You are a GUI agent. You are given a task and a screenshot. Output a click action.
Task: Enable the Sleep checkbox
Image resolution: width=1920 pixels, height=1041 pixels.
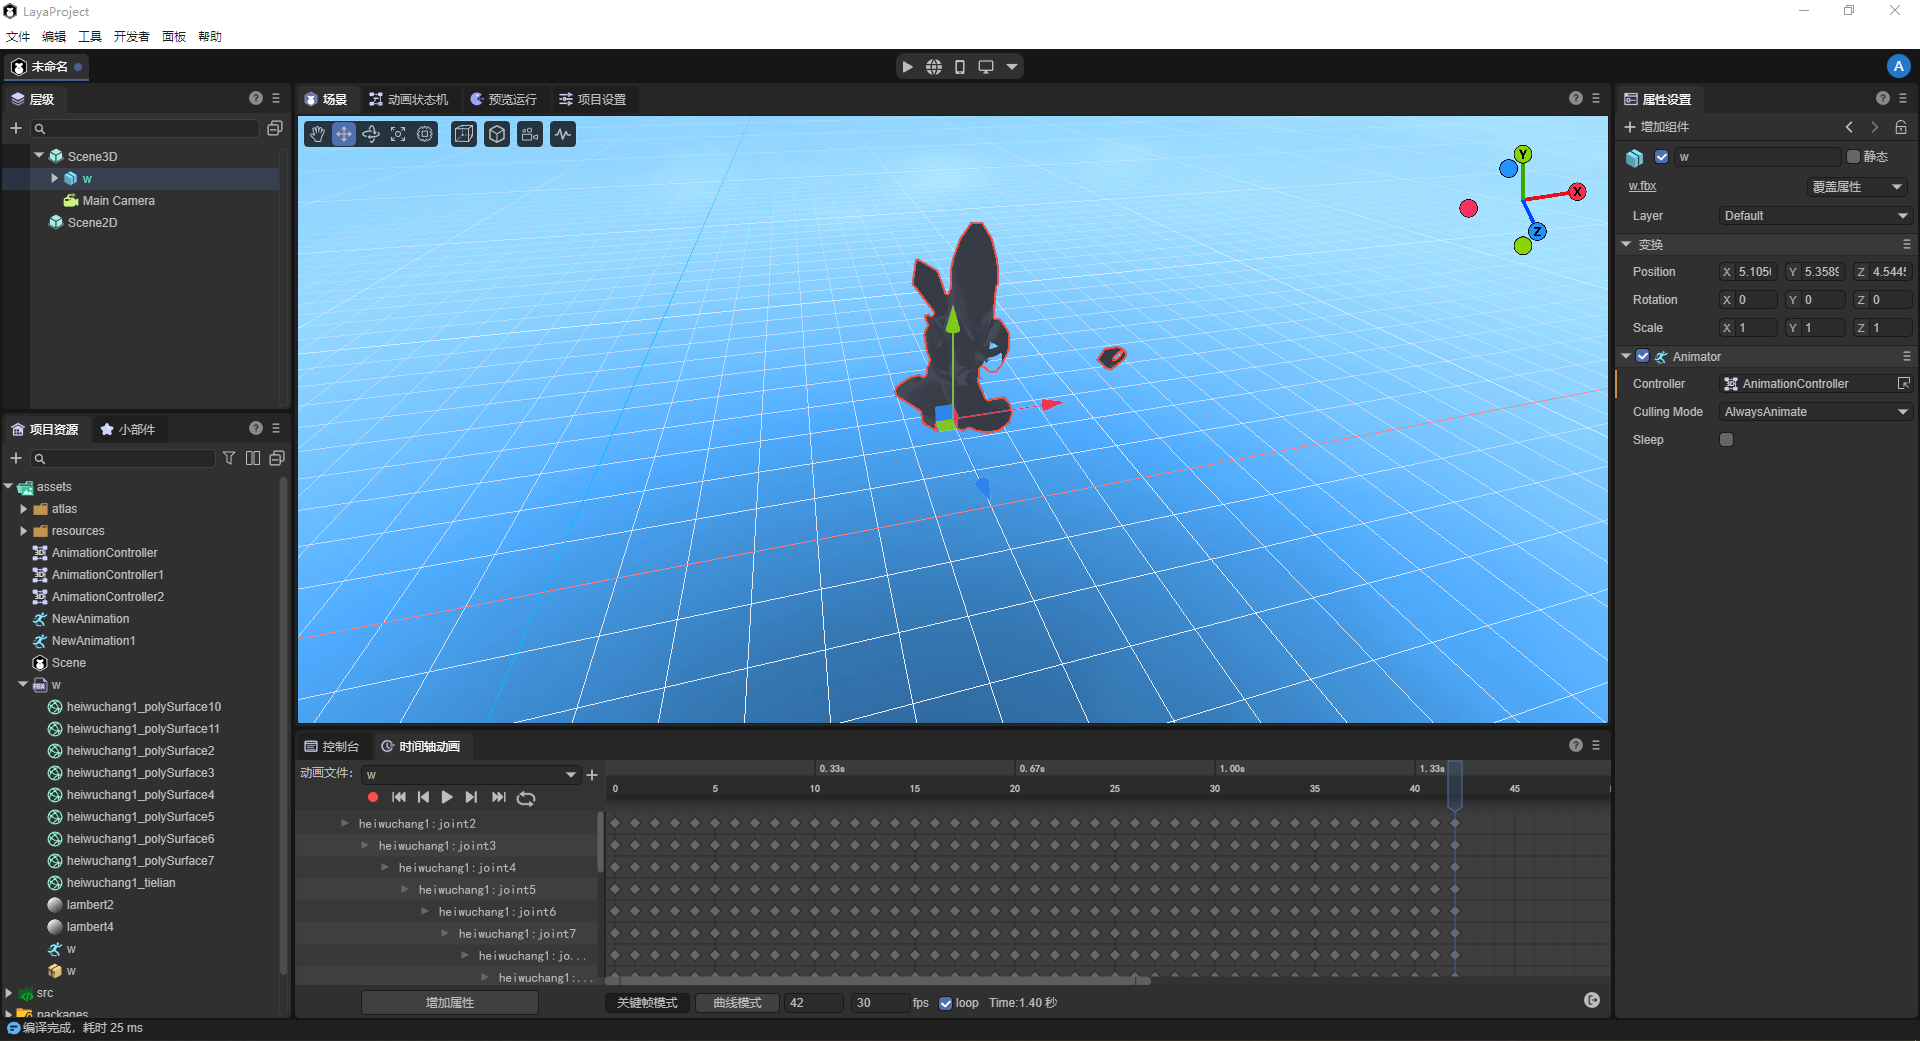coord(1726,440)
